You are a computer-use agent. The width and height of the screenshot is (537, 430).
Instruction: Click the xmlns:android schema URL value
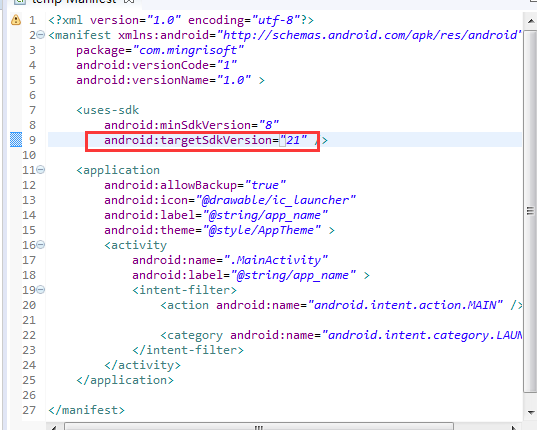[x=369, y=35]
